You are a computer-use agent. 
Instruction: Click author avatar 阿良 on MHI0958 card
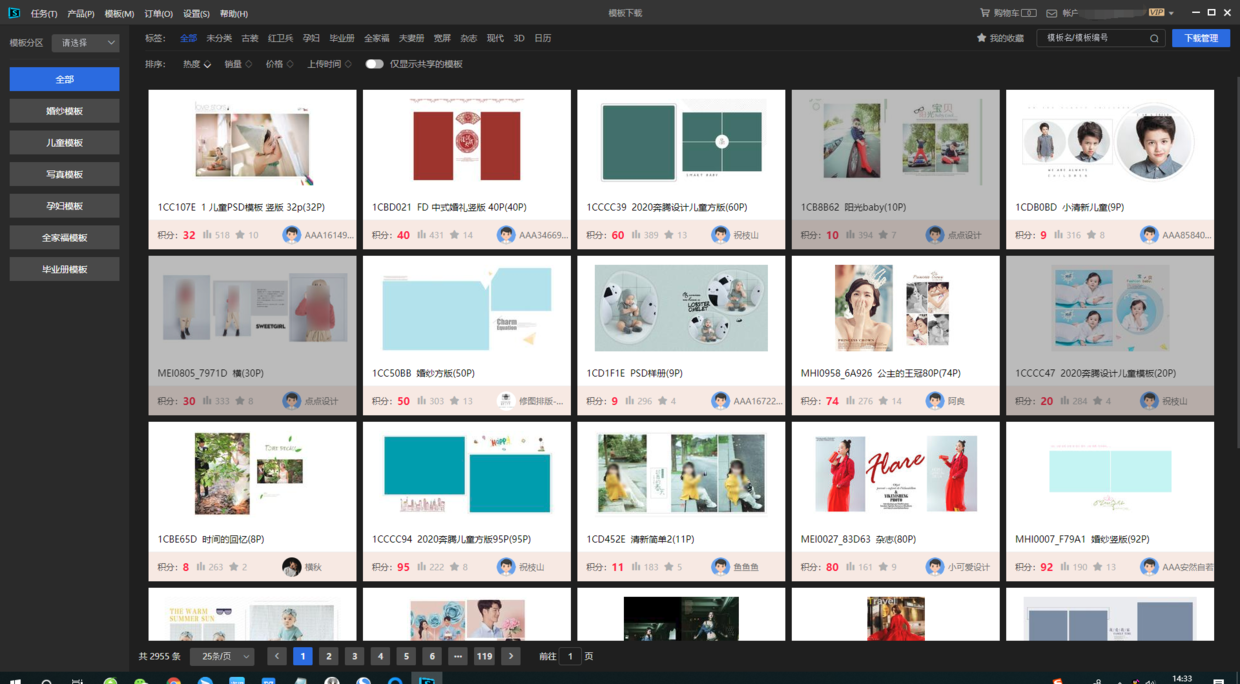[935, 401]
